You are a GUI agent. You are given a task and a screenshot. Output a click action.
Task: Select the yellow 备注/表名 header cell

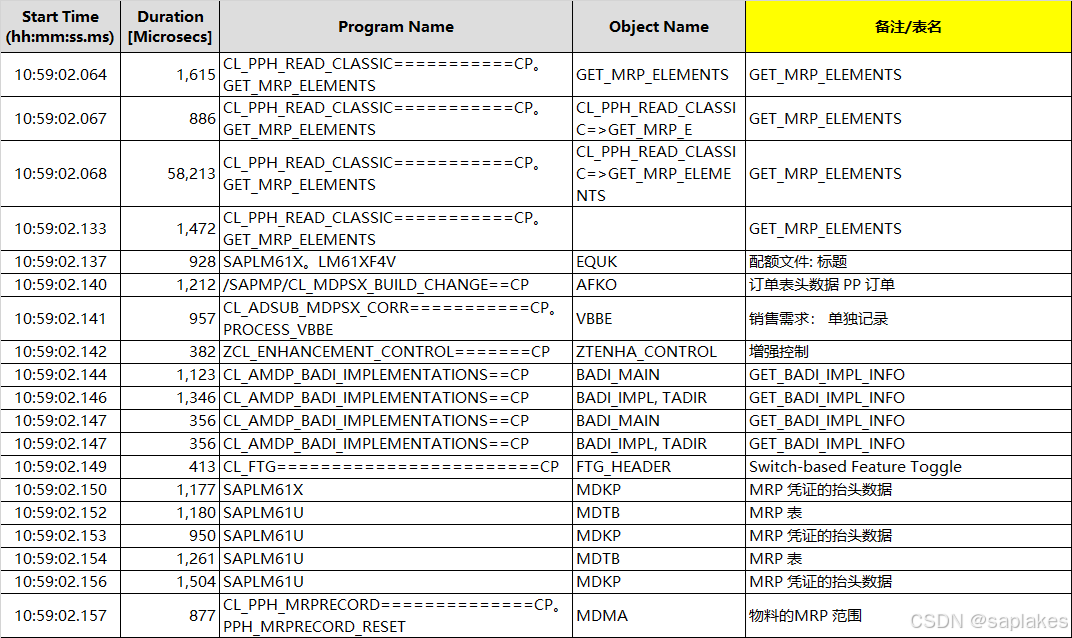[x=908, y=27]
